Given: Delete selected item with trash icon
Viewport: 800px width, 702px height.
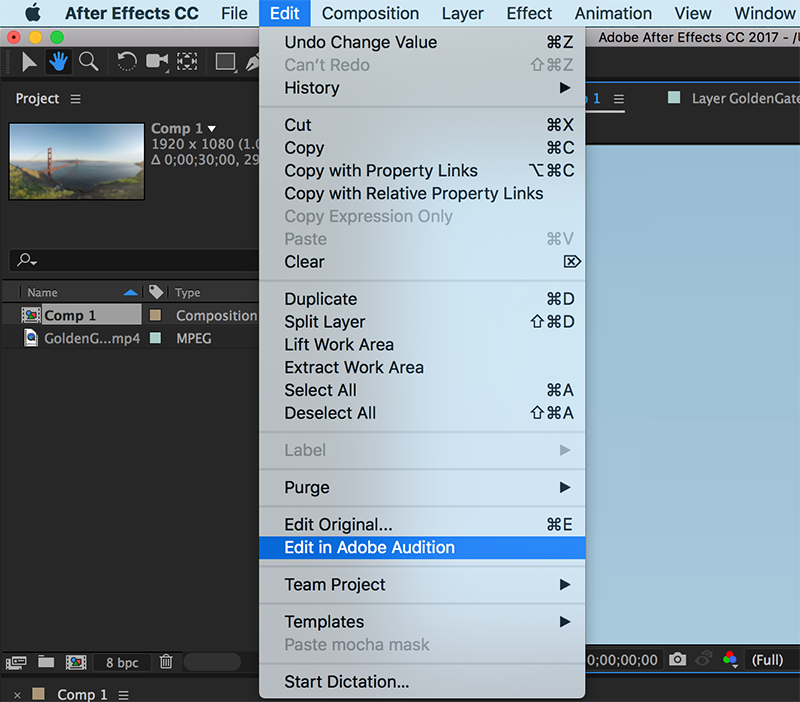Looking at the screenshot, I should (167, 662).
